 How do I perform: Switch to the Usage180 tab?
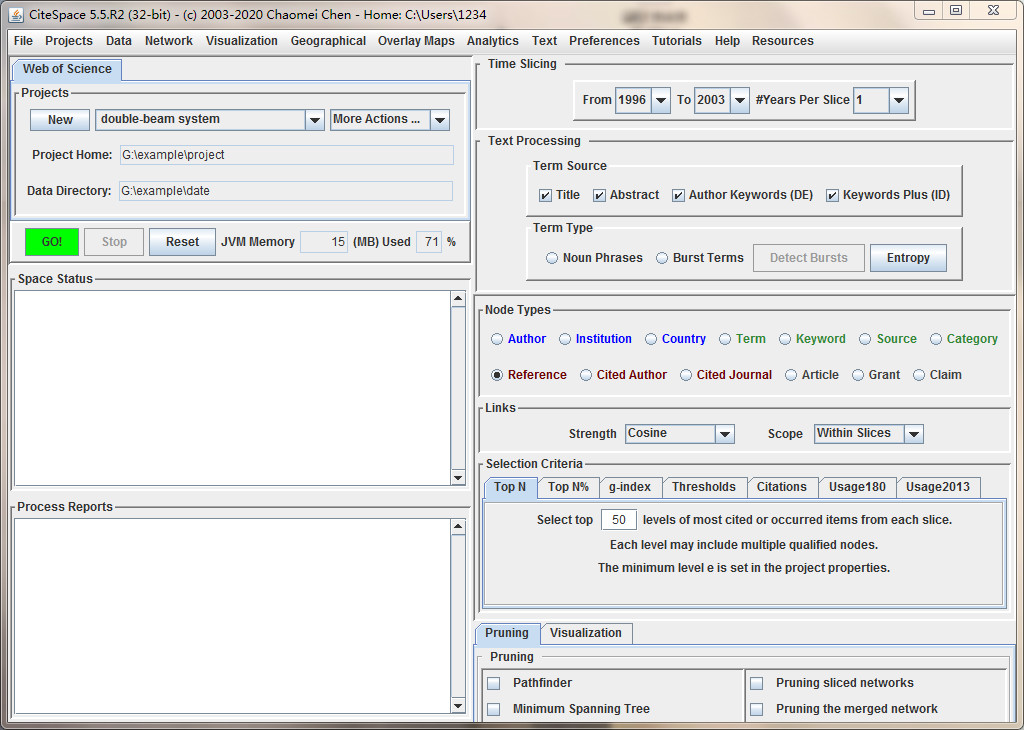(857, 487)
